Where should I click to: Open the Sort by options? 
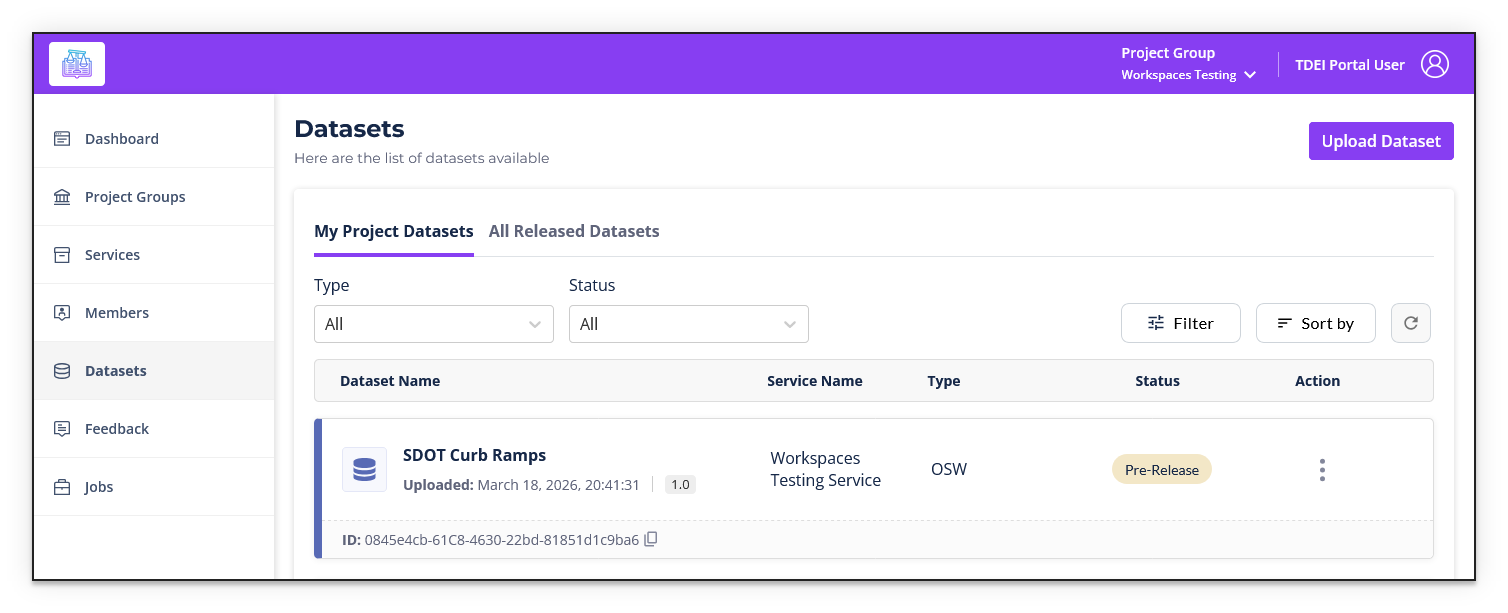[1315, 322]
